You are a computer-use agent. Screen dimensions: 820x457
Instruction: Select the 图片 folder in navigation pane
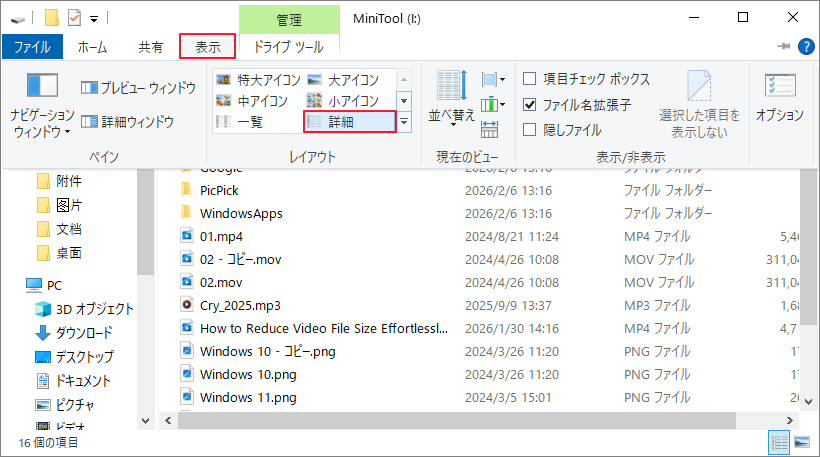pos(60,205)
